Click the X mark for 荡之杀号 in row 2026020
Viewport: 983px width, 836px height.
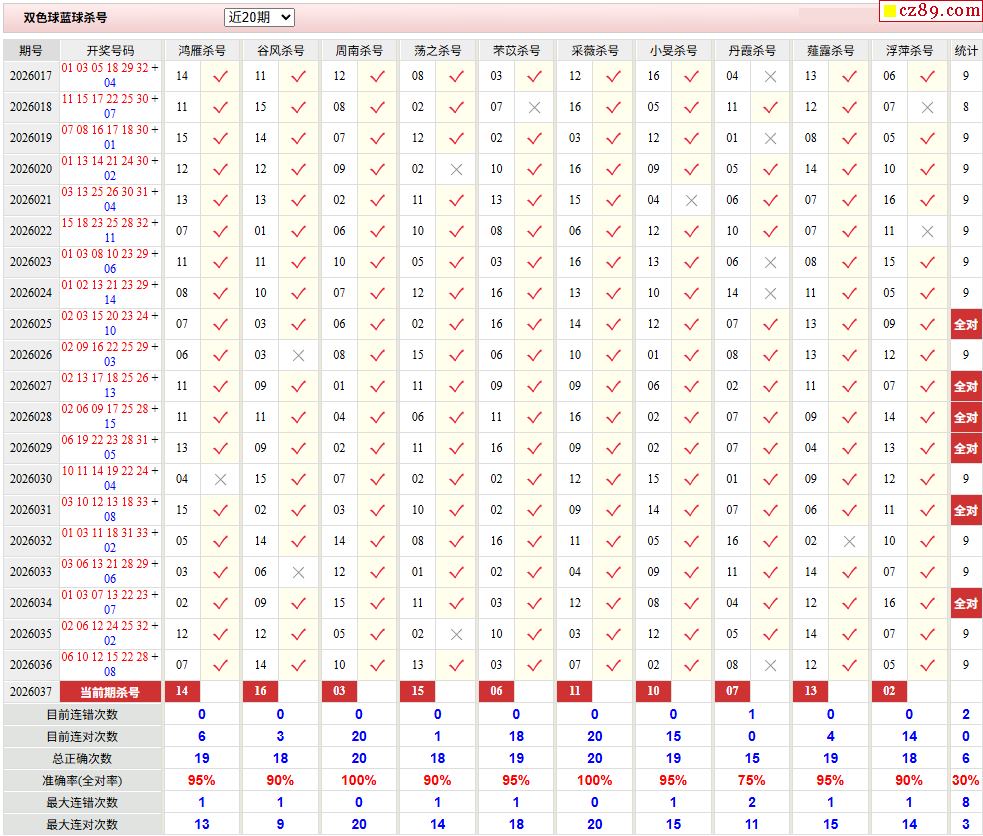point(456,169)
